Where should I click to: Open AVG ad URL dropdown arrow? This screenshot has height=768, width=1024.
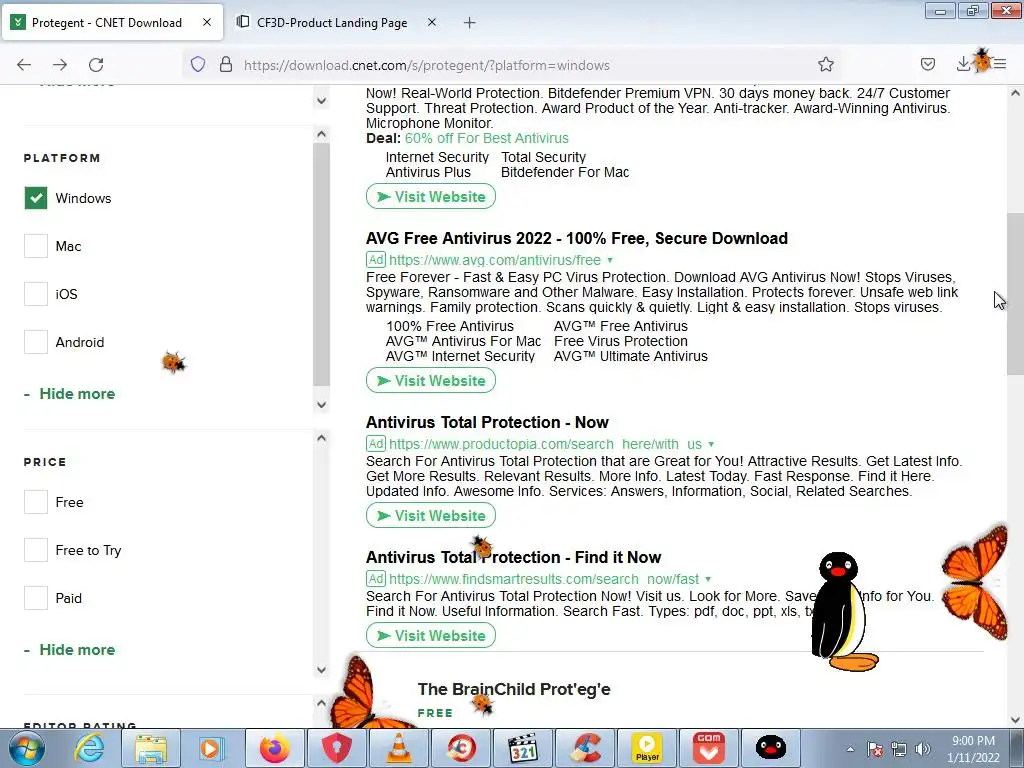pyautogui.click(x=610, y=260)
